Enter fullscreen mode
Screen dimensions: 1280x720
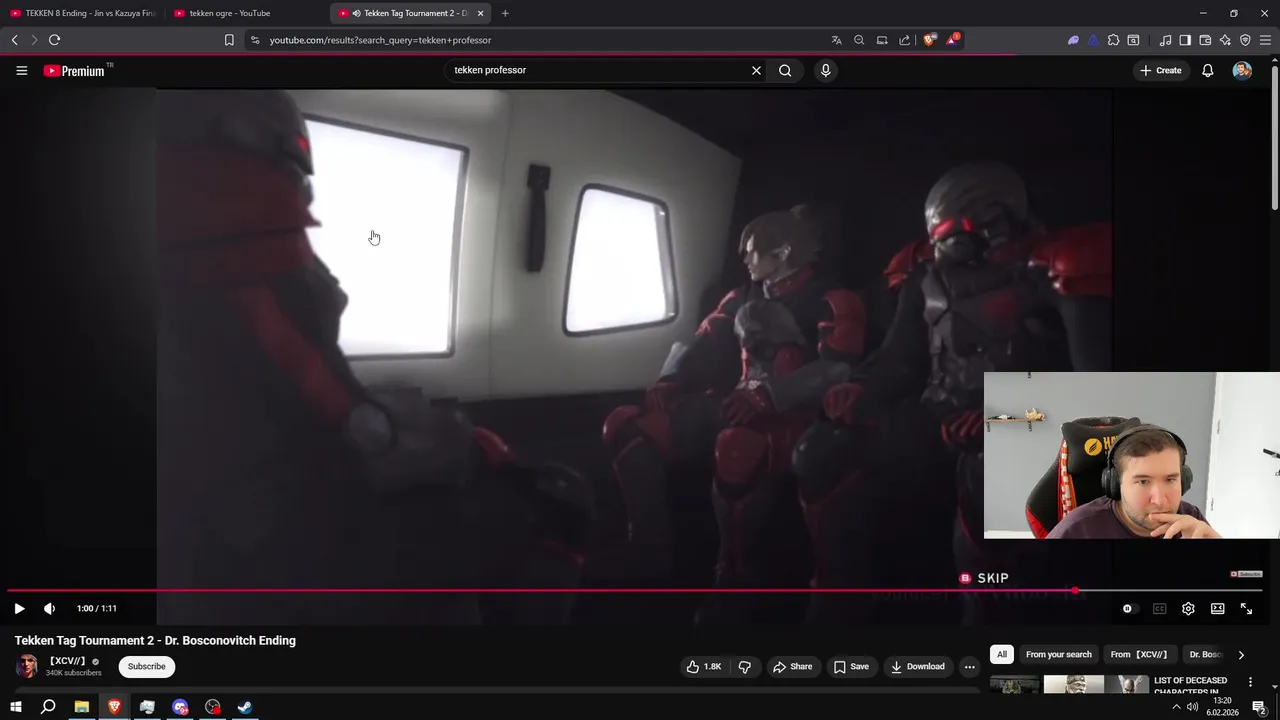[1246, 608]
